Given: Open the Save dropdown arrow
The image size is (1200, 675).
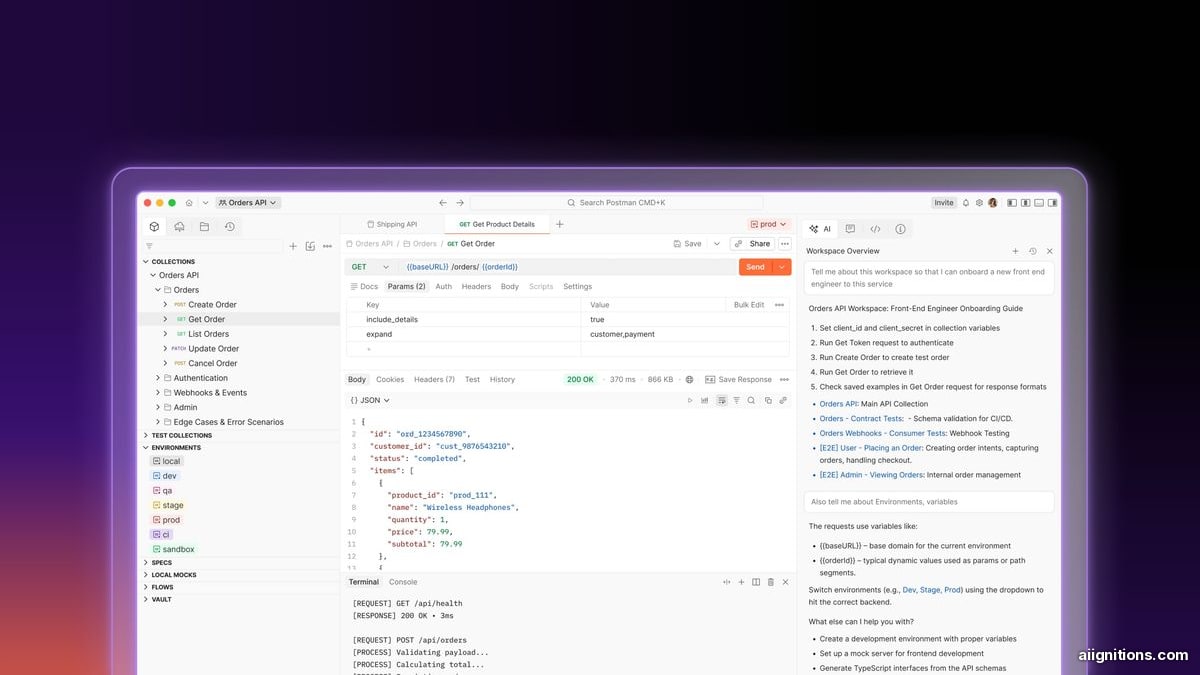Looking at the screenshot, I should [716, 244].
